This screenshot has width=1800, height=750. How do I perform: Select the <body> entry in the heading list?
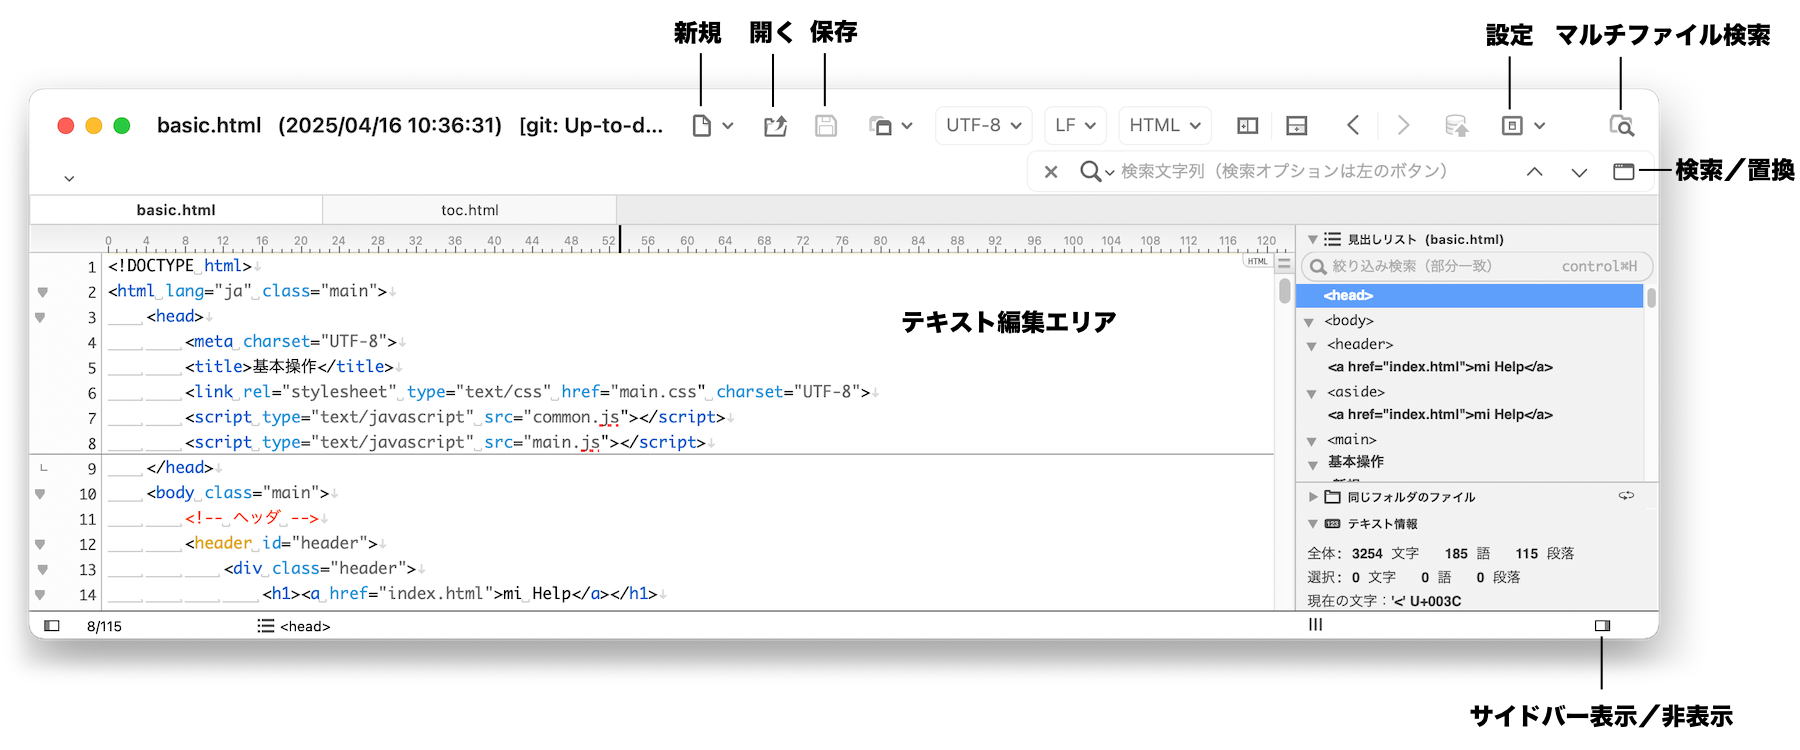pos(1349,321)
